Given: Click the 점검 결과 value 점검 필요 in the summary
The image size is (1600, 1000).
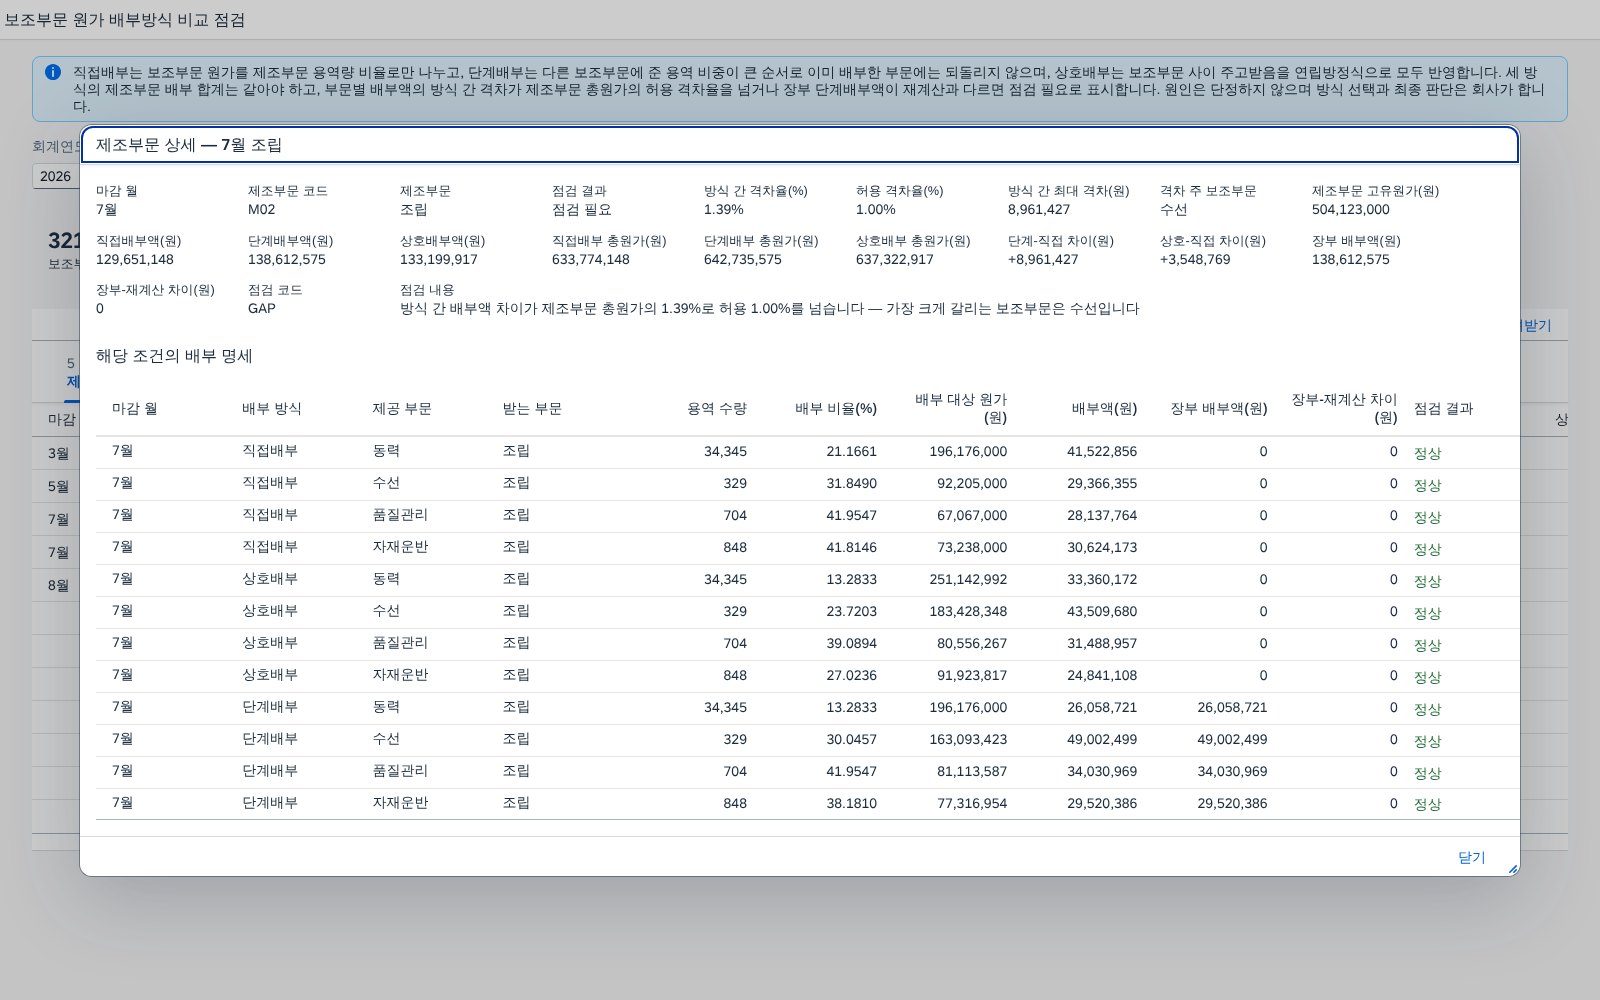Looking at the screenshot, I should [x=582, y=210].
